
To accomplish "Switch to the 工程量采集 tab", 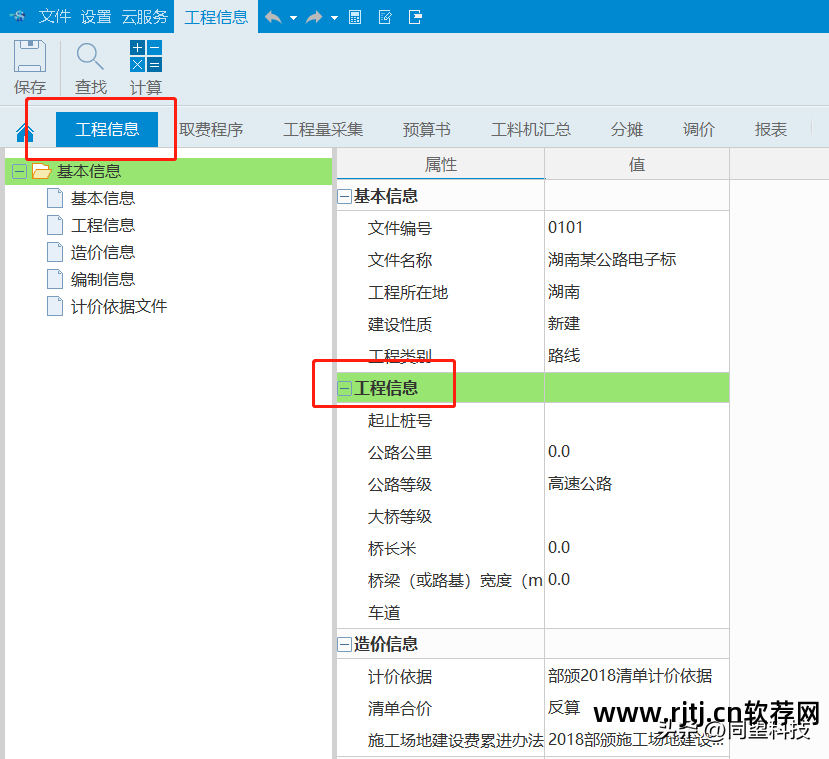I will point(323,129).
